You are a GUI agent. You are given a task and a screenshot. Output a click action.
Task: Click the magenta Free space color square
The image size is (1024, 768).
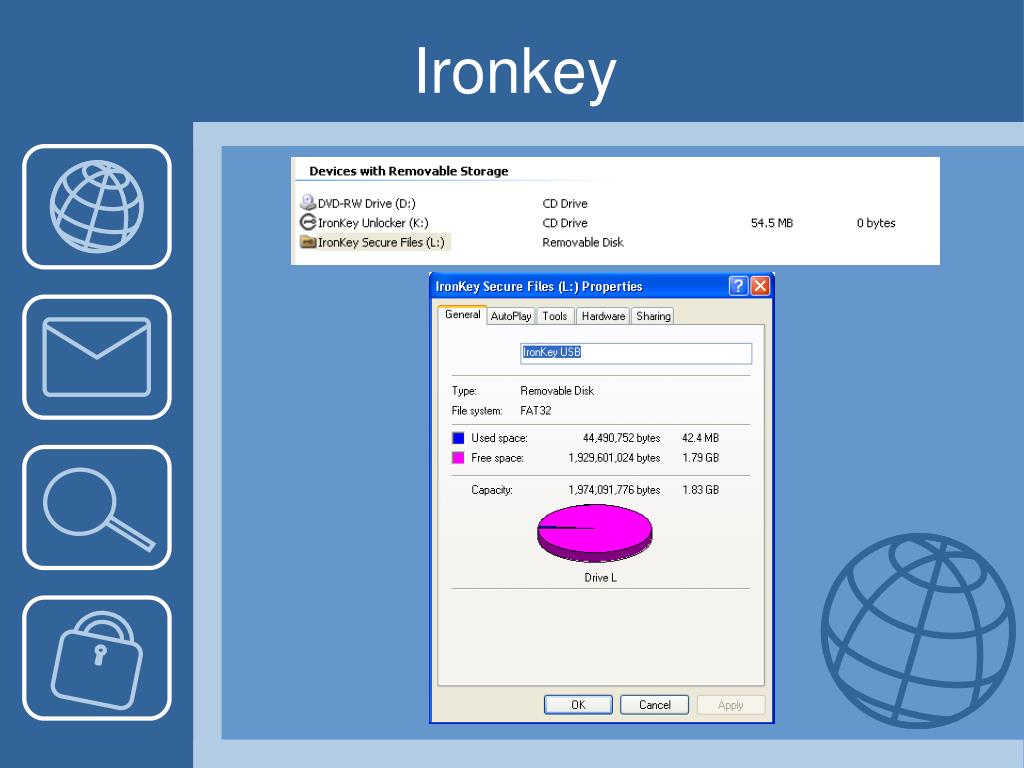(458, 458)
